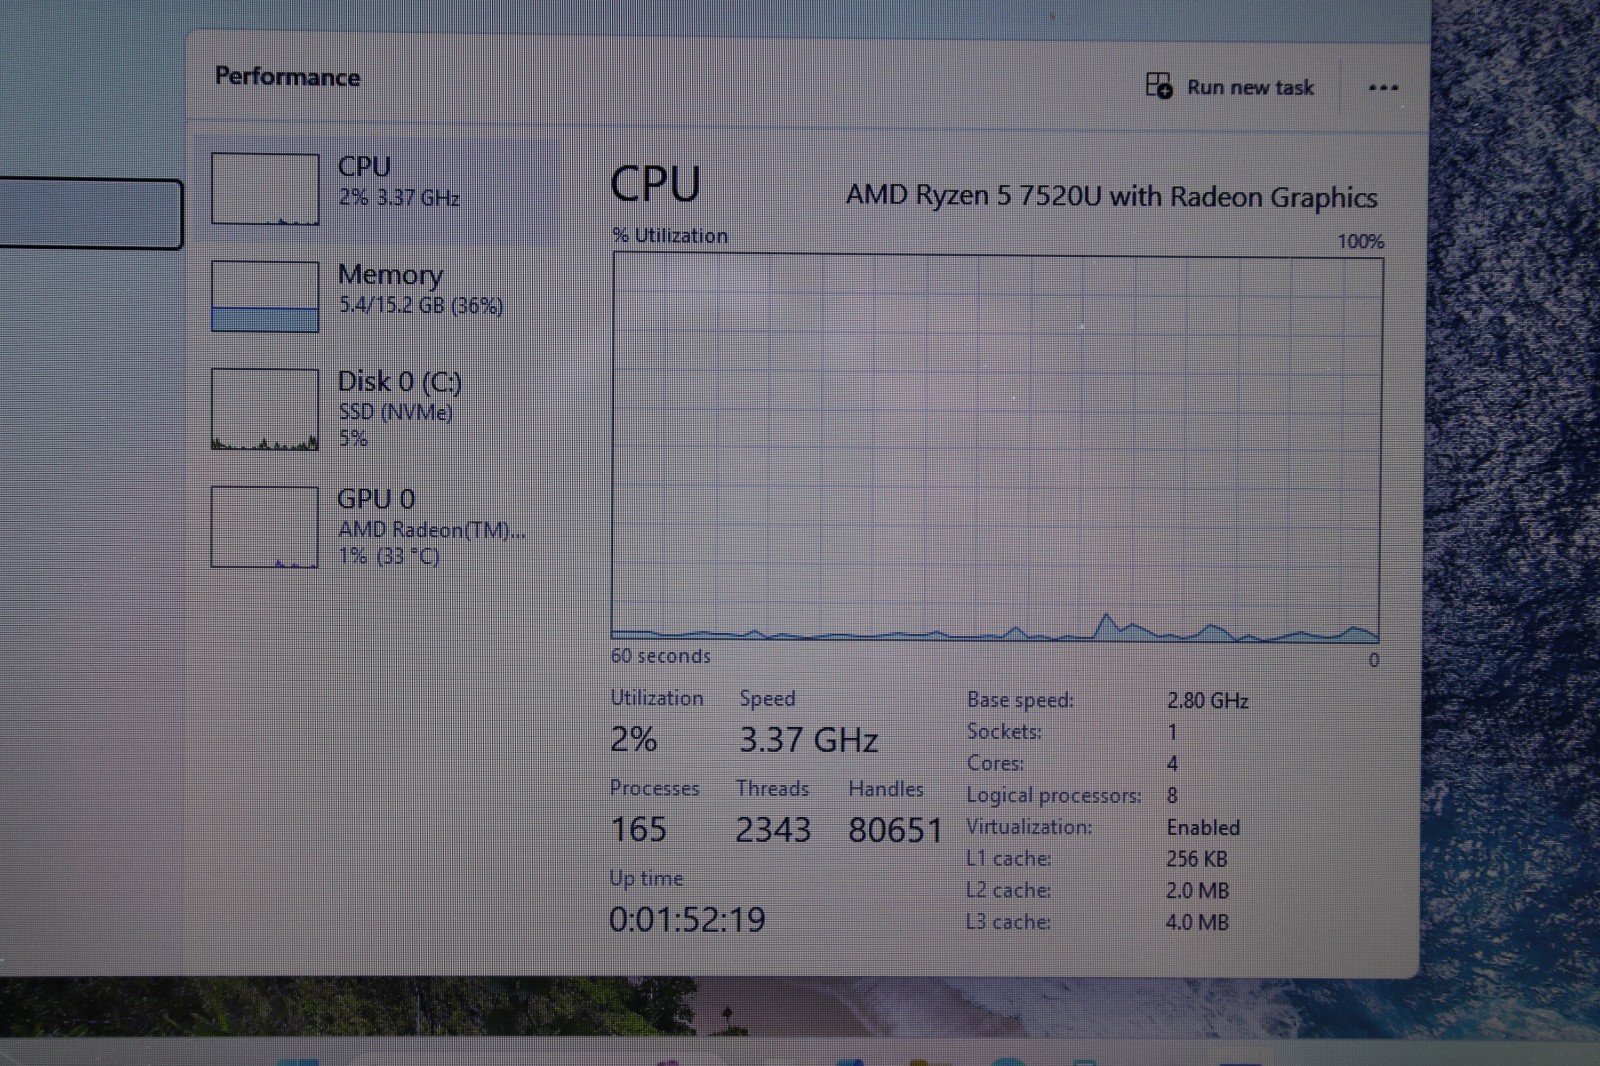Click the L3 cache value 4.0 MB
The image size is (1600, 1066).
tap(1197, 922)
